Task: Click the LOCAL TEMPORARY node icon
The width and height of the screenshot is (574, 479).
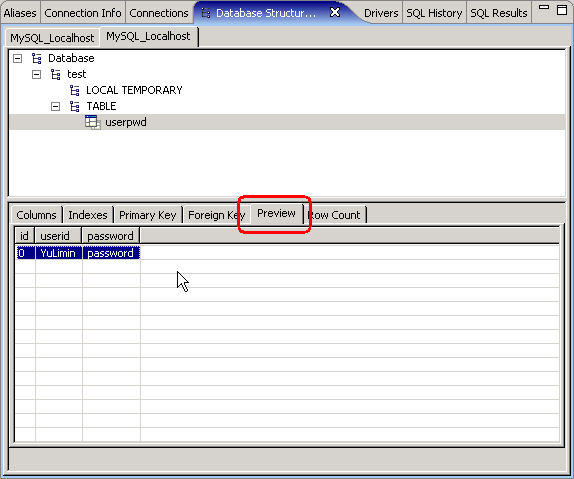Action: (75, 90)
